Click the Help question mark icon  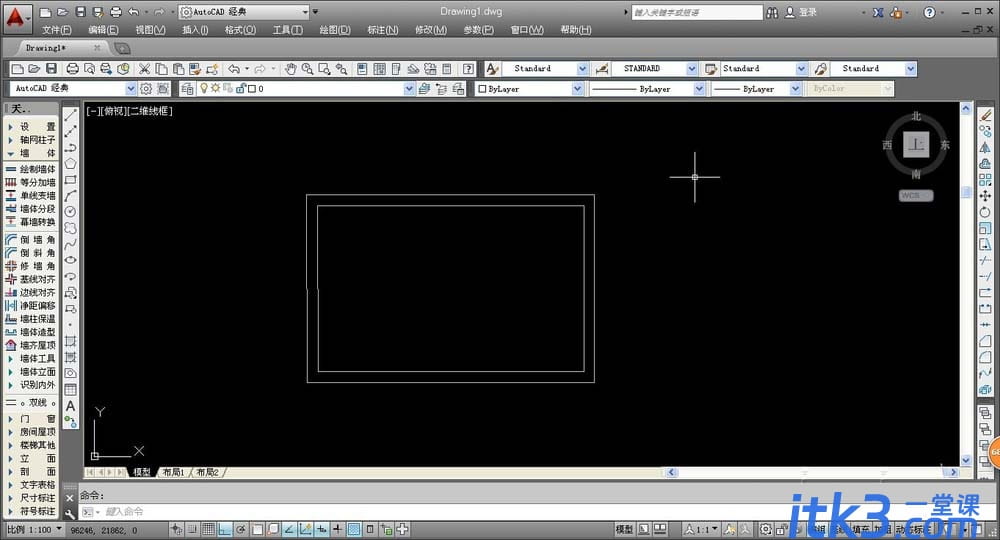coord(469,69)
